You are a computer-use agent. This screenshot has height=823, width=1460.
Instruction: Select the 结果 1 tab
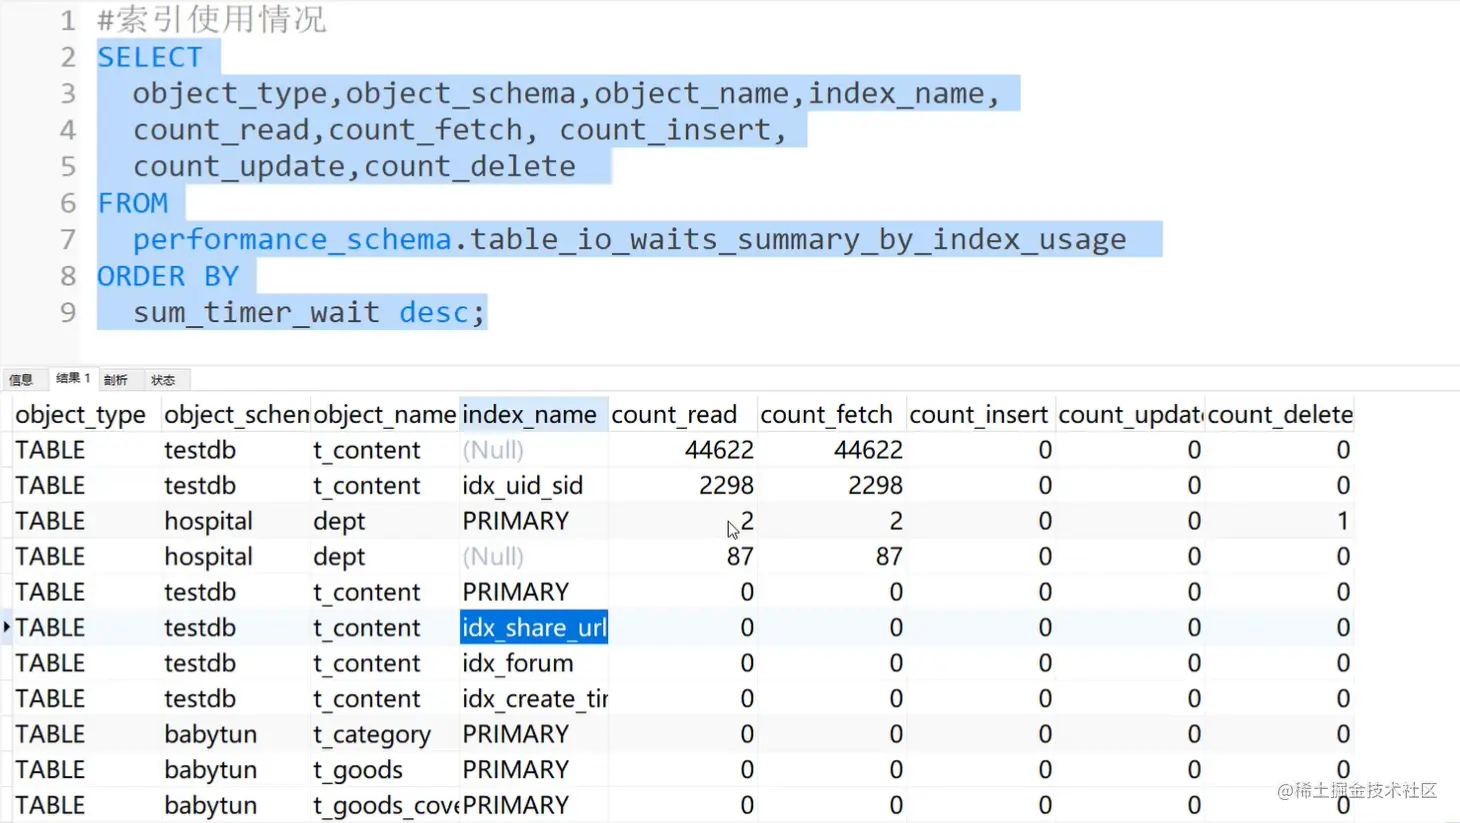(x=72, y=378)
